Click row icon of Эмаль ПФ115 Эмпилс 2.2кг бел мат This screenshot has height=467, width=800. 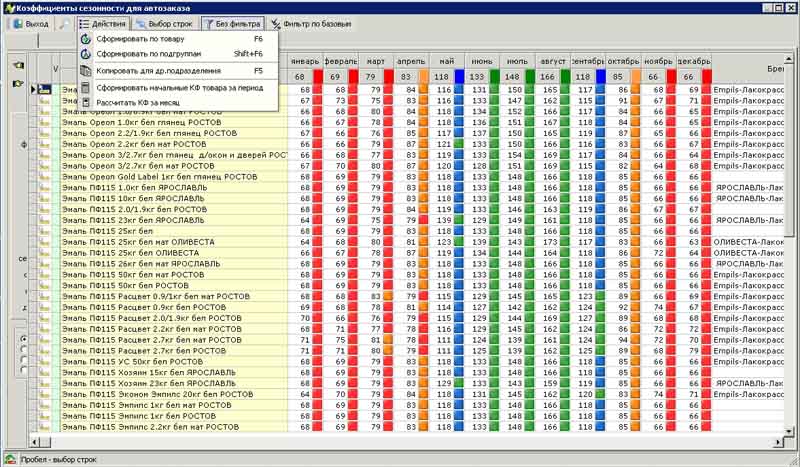[x=44, y=427]
